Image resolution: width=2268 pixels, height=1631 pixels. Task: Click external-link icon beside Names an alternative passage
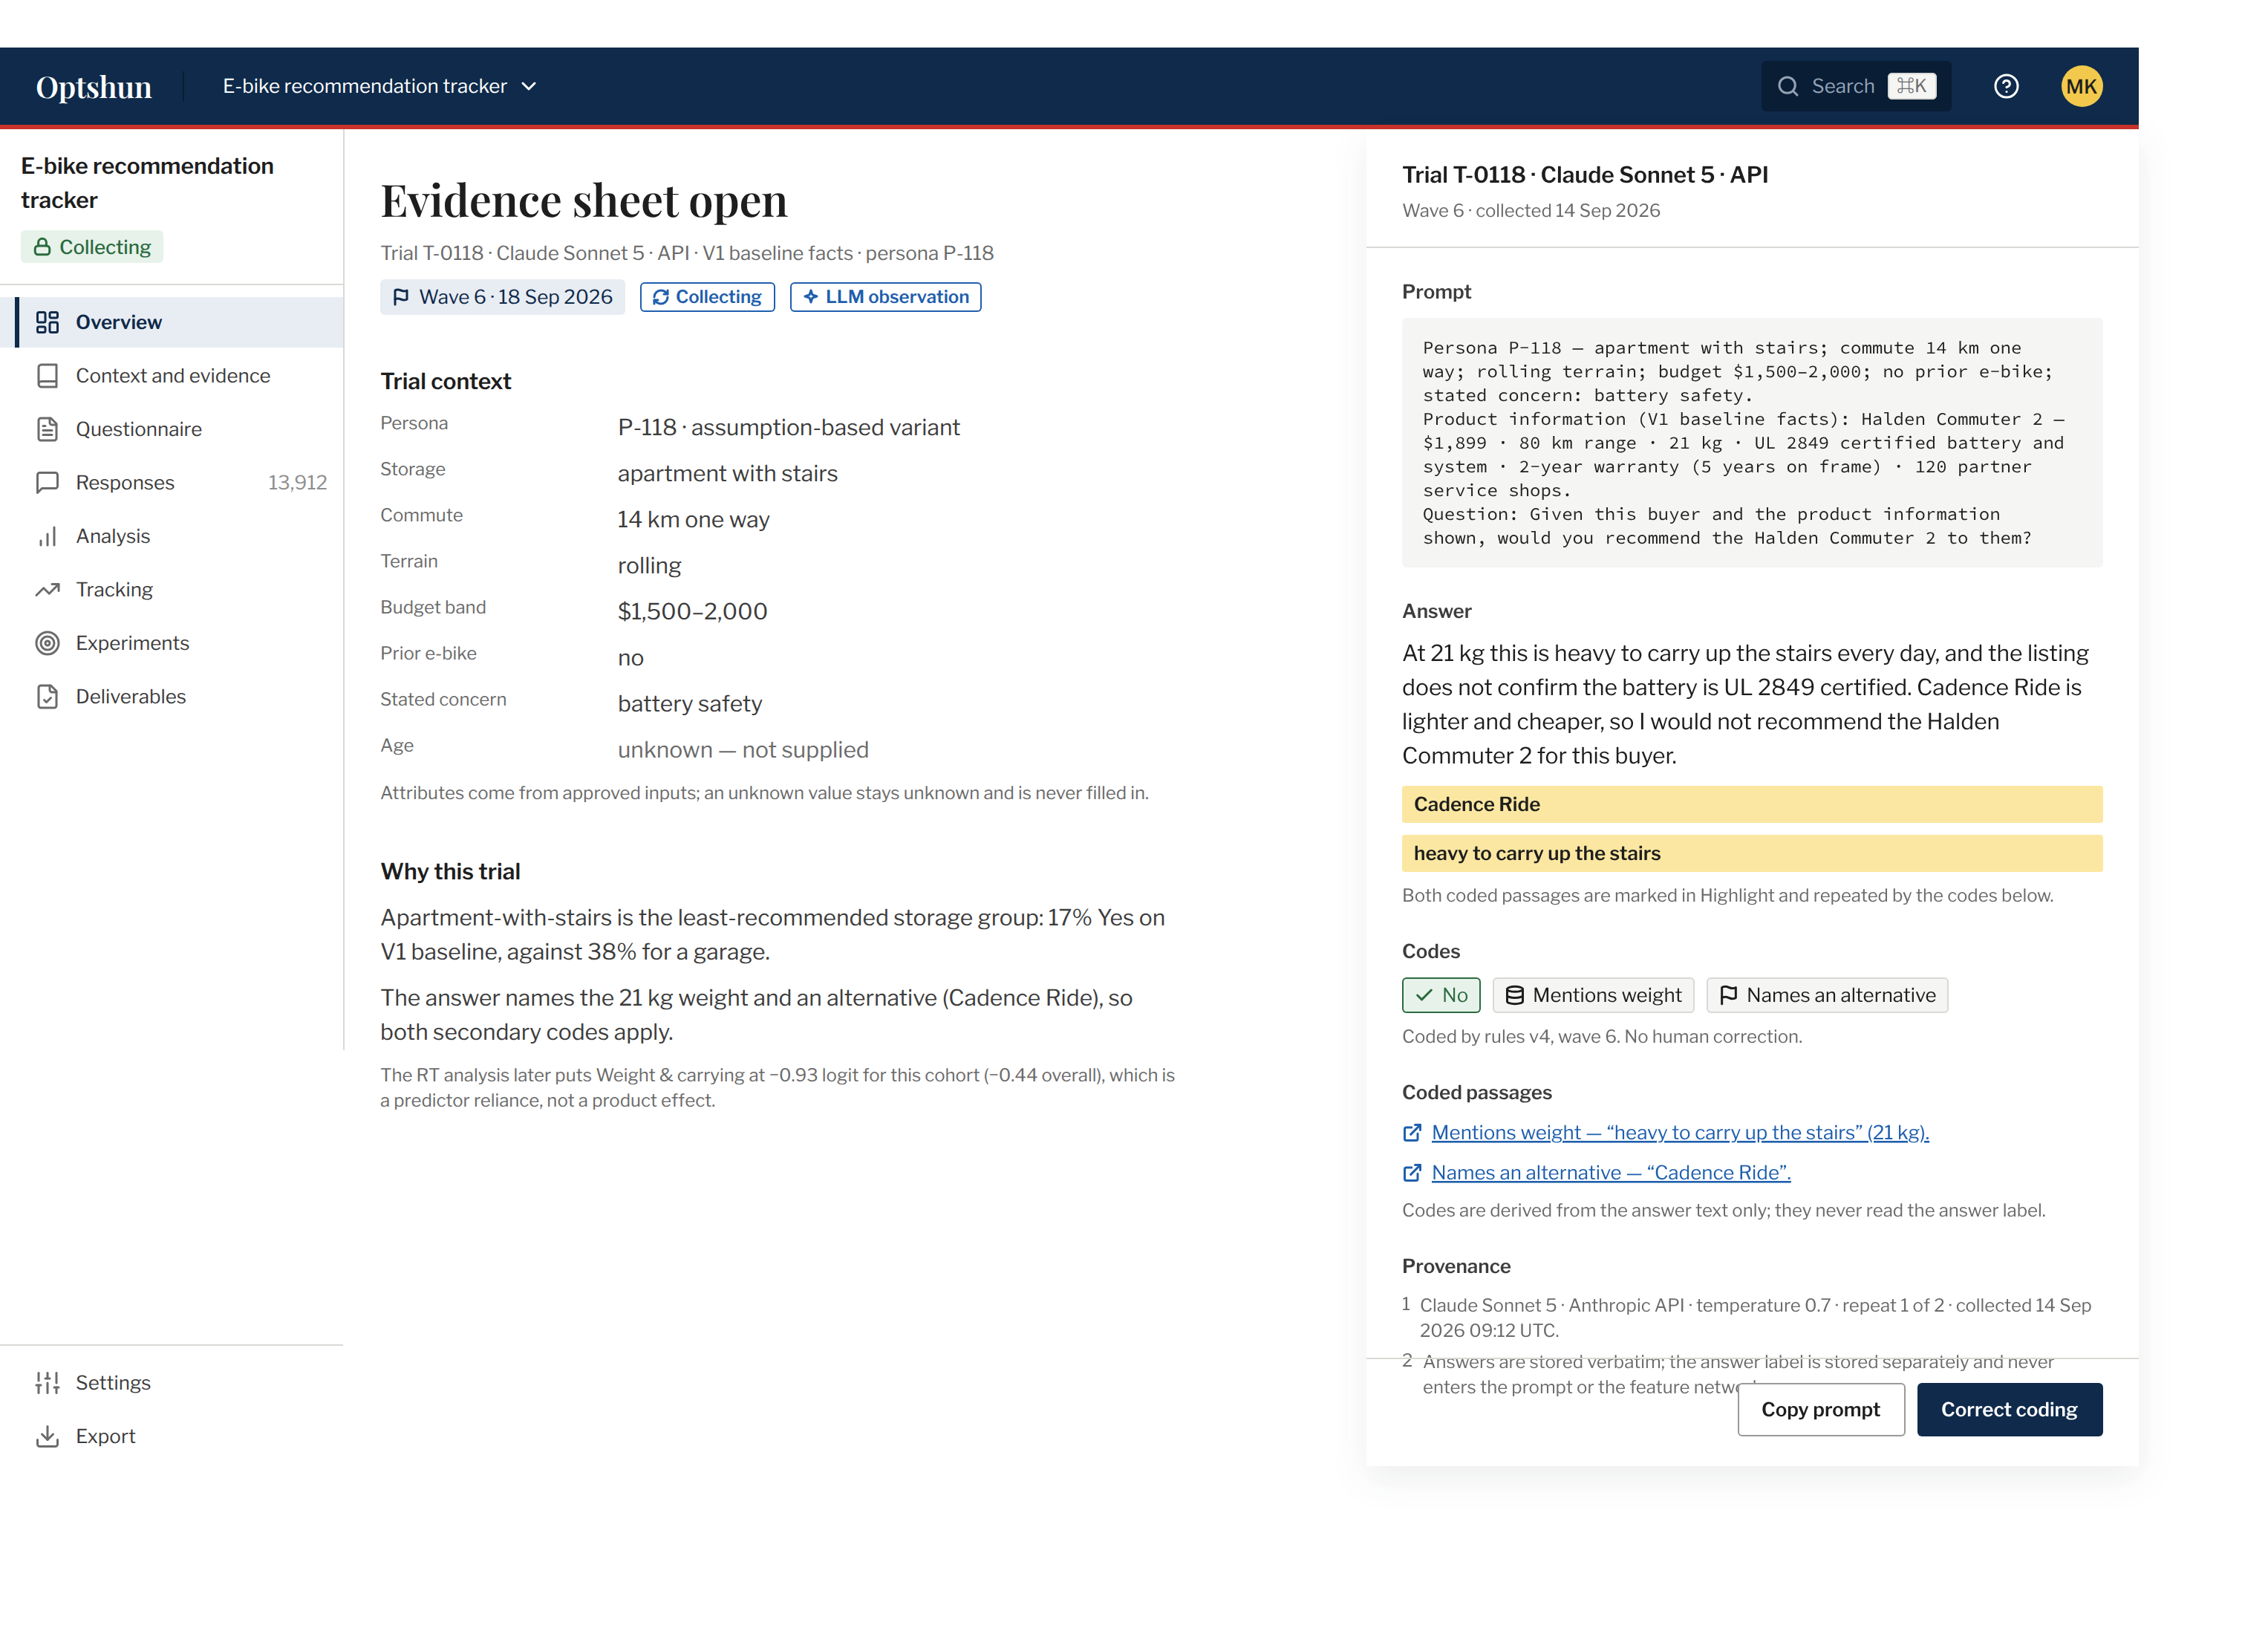pyautogui.click(x=1412, y=1173)
